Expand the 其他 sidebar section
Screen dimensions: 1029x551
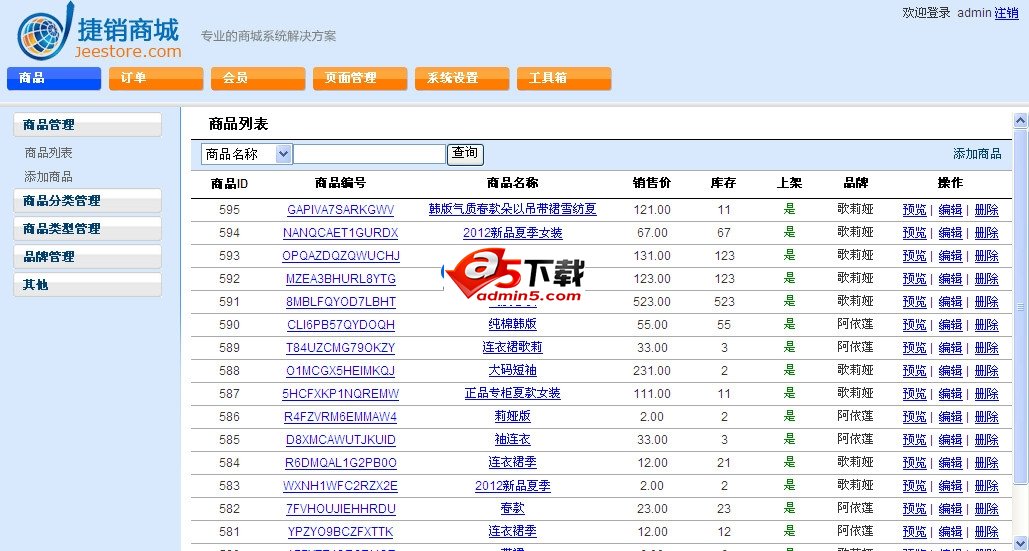coord(87,285)
